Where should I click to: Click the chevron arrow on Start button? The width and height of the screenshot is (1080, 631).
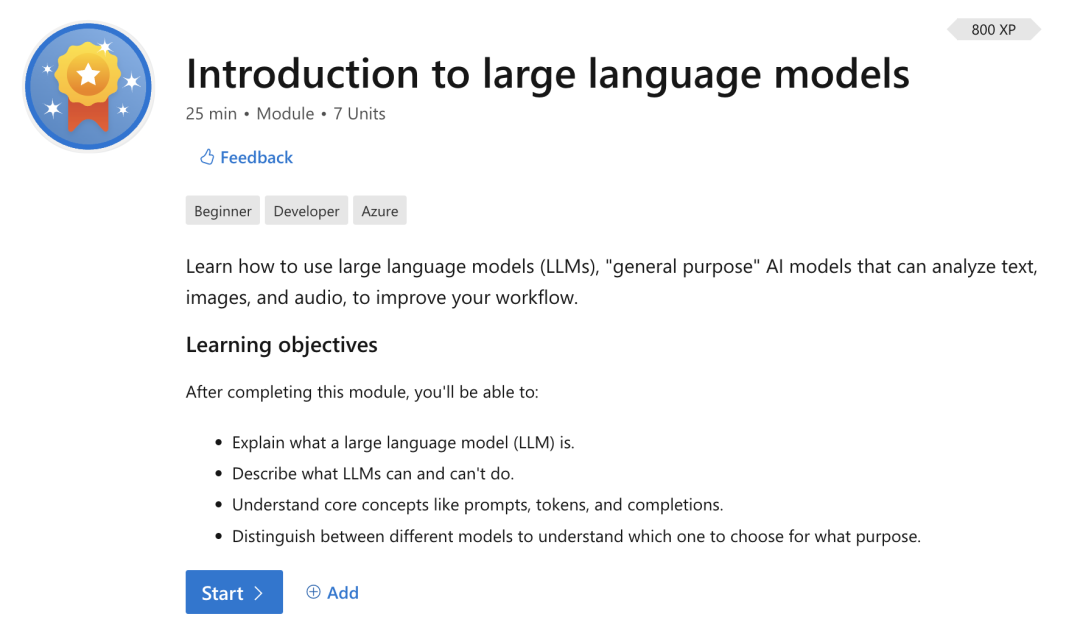tap(259, 593)
